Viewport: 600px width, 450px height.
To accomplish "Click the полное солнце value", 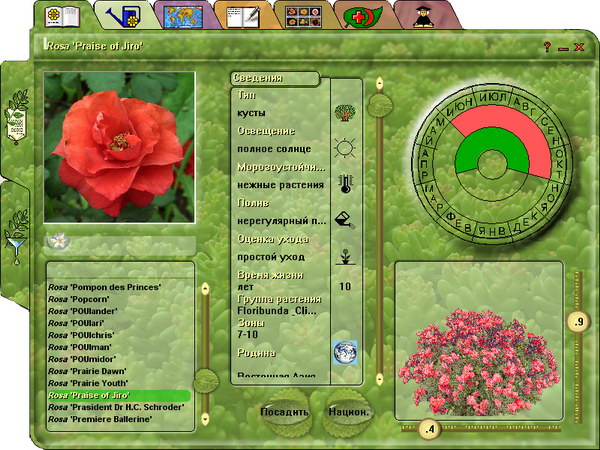I will coord(274,149).
